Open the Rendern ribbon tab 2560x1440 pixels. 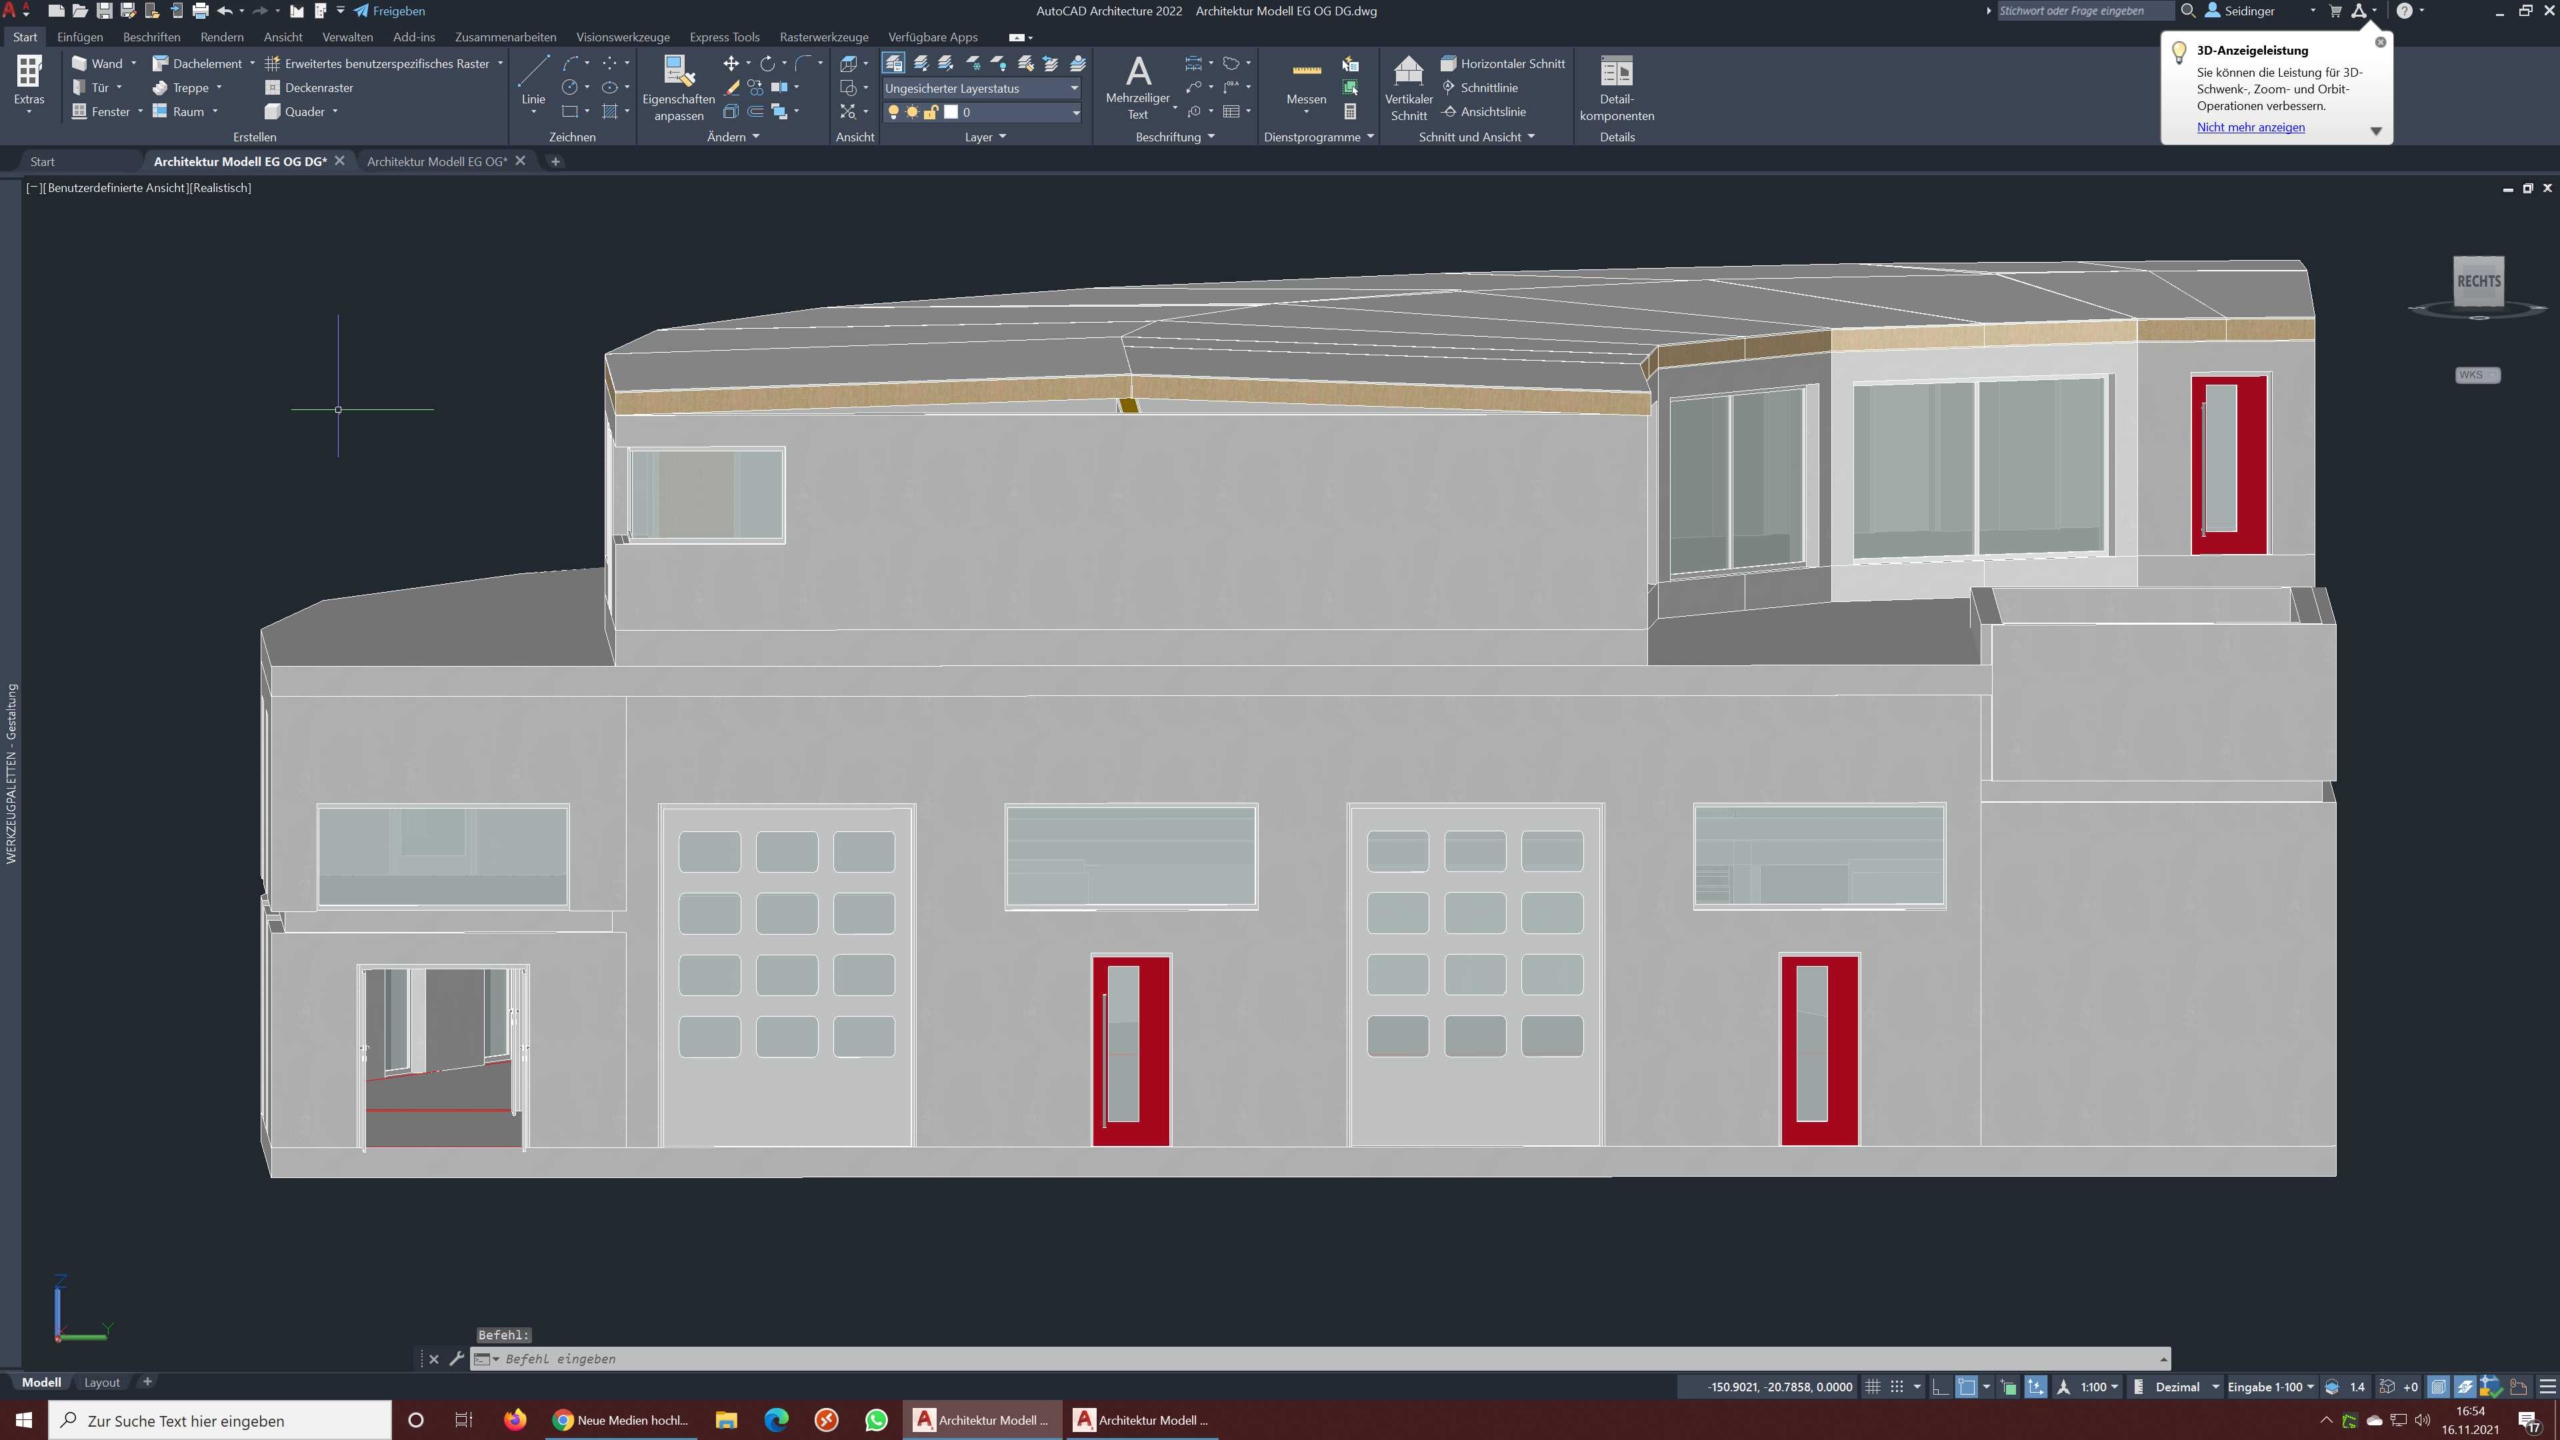[x=221, y=37]
